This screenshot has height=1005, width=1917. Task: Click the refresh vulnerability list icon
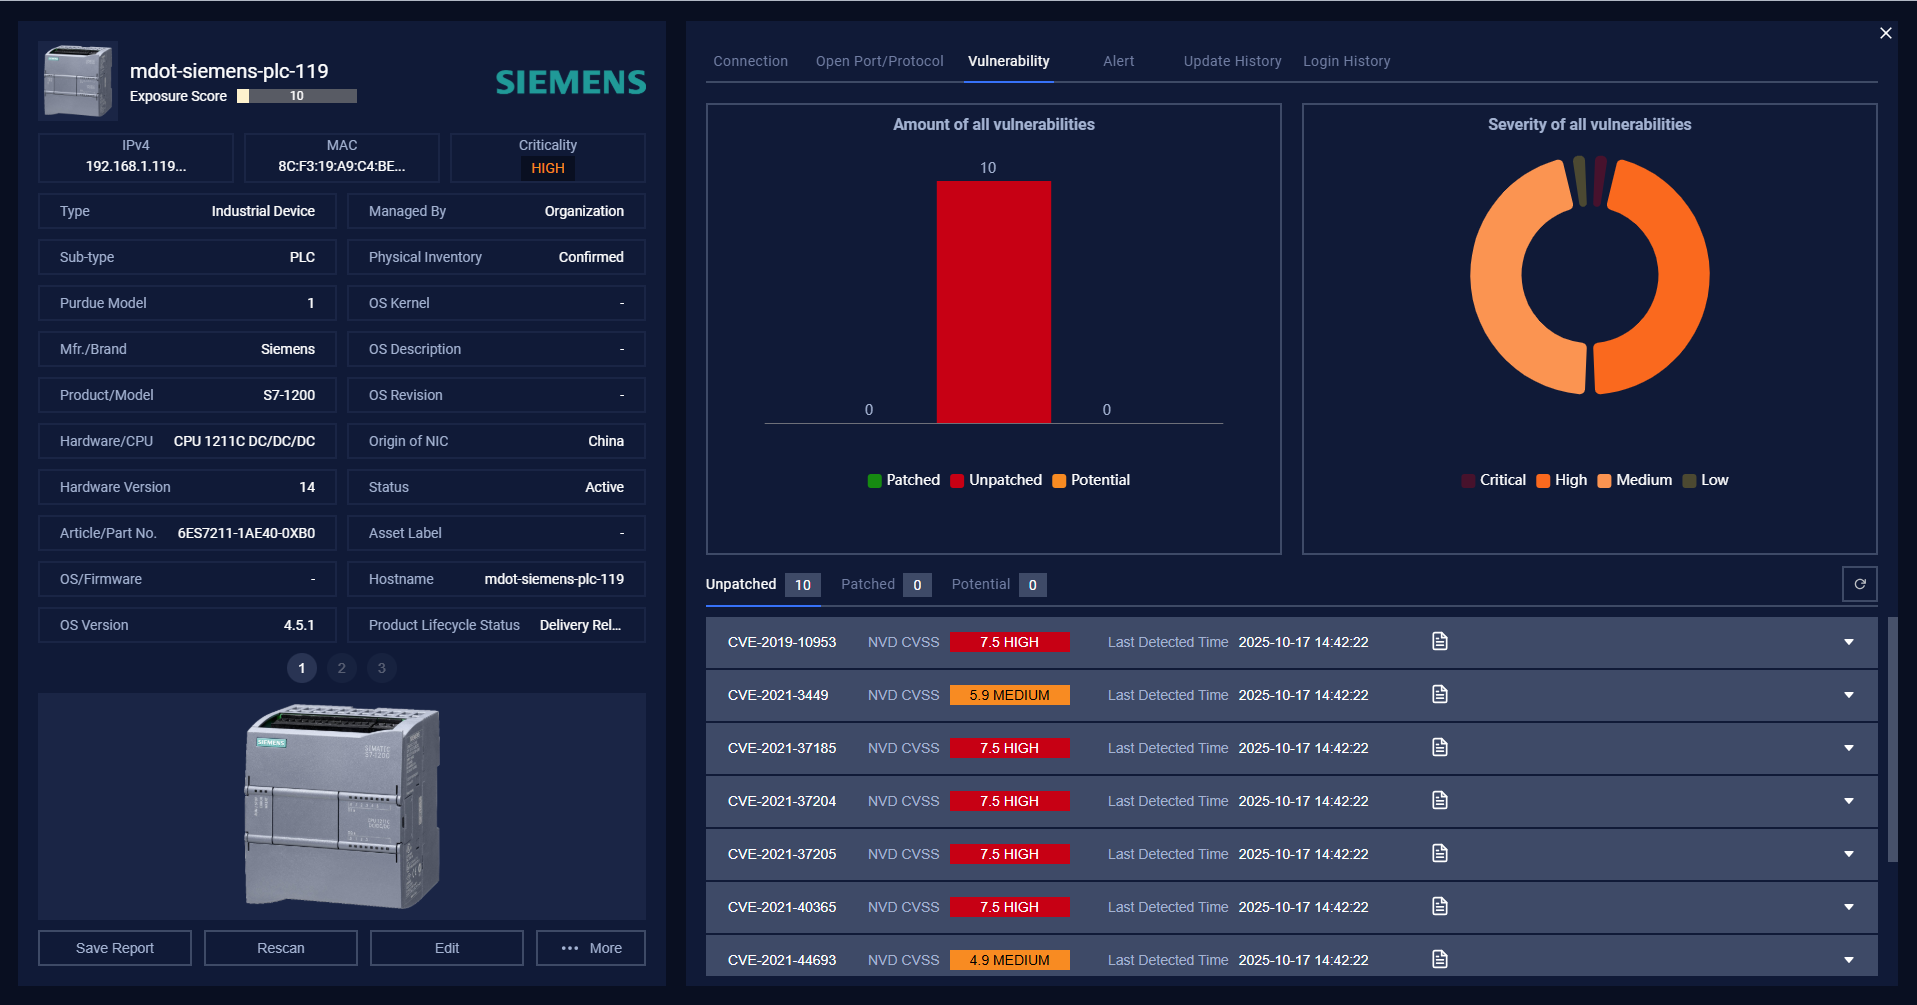pos(1859,584)
